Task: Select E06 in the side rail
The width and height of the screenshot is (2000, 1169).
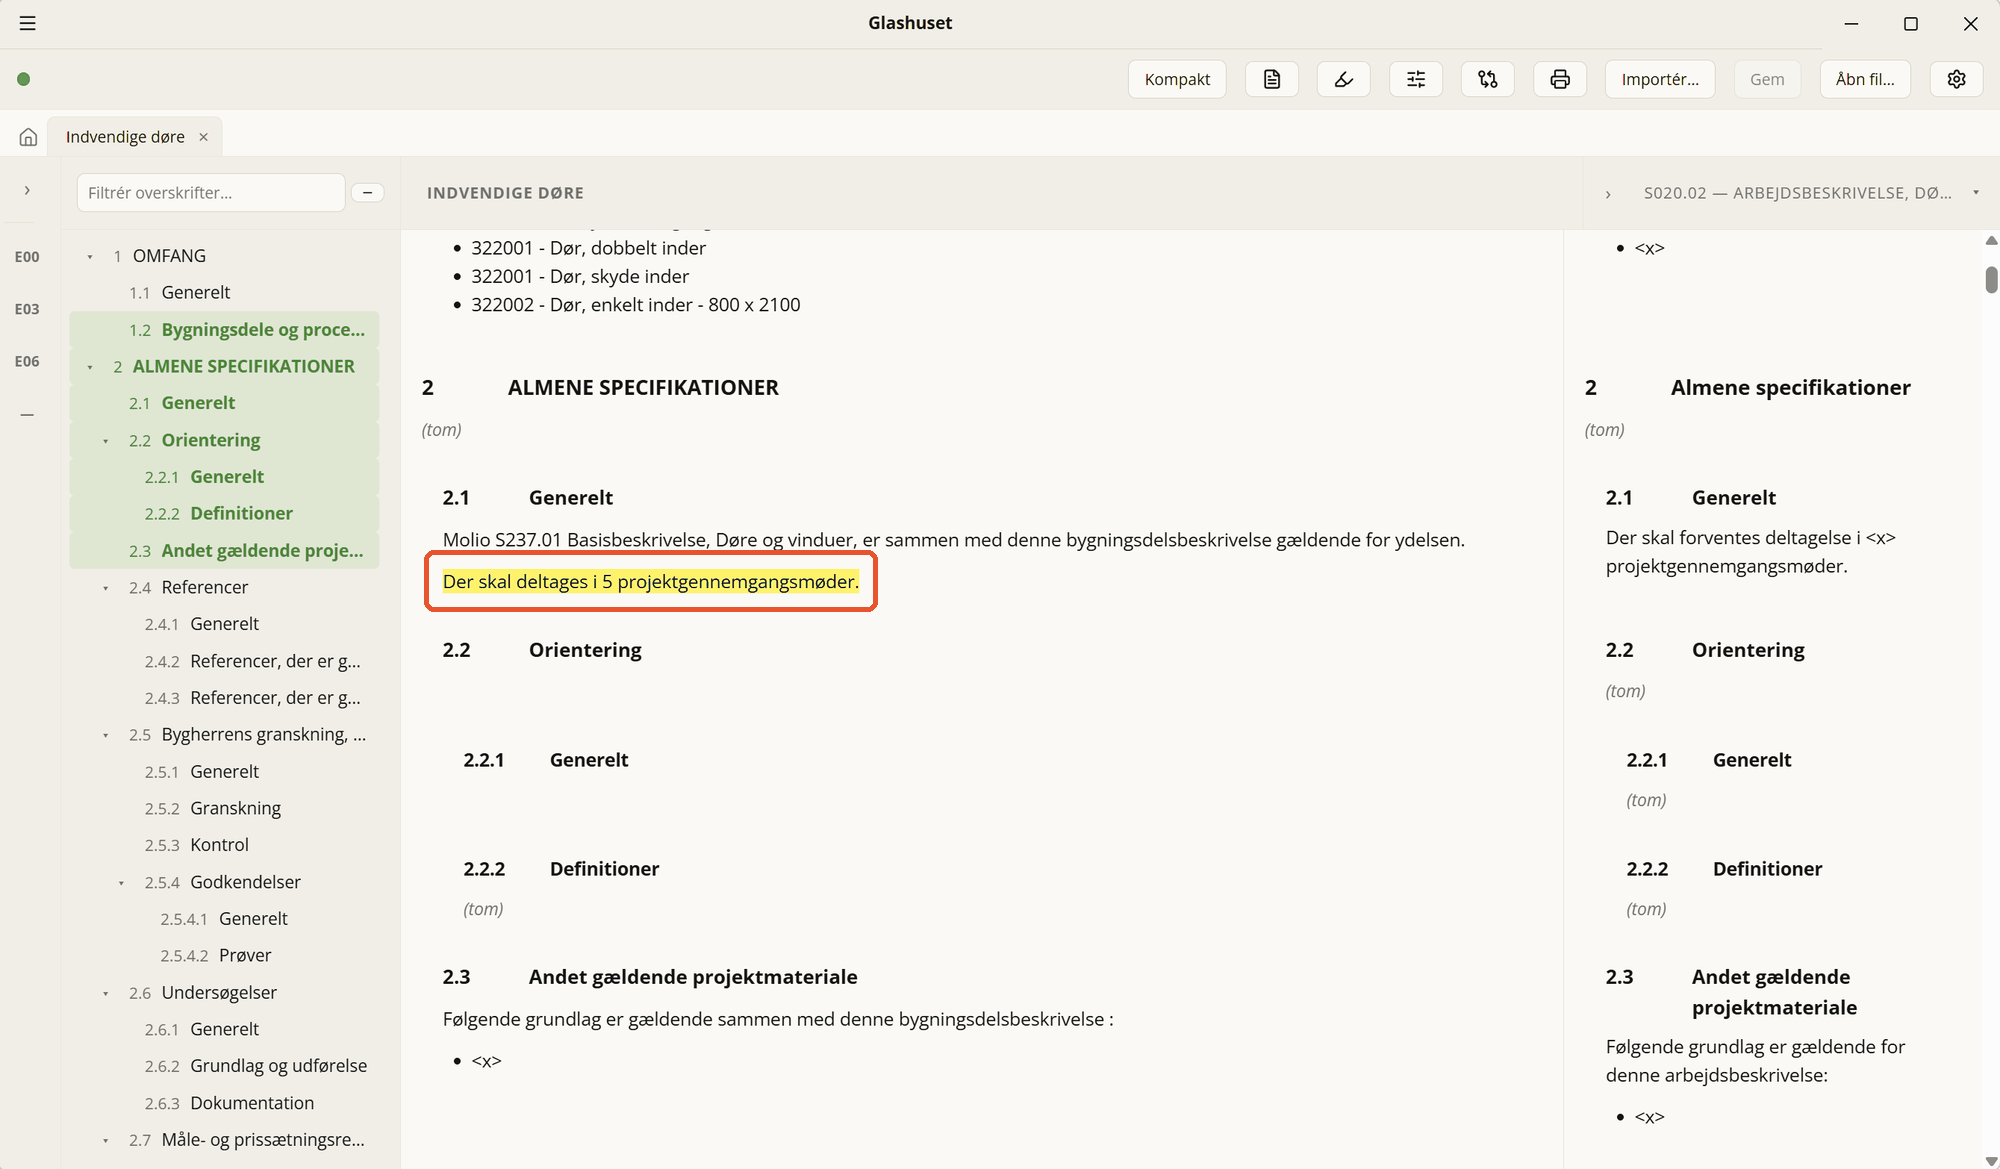Action: [x=27, y=361]
